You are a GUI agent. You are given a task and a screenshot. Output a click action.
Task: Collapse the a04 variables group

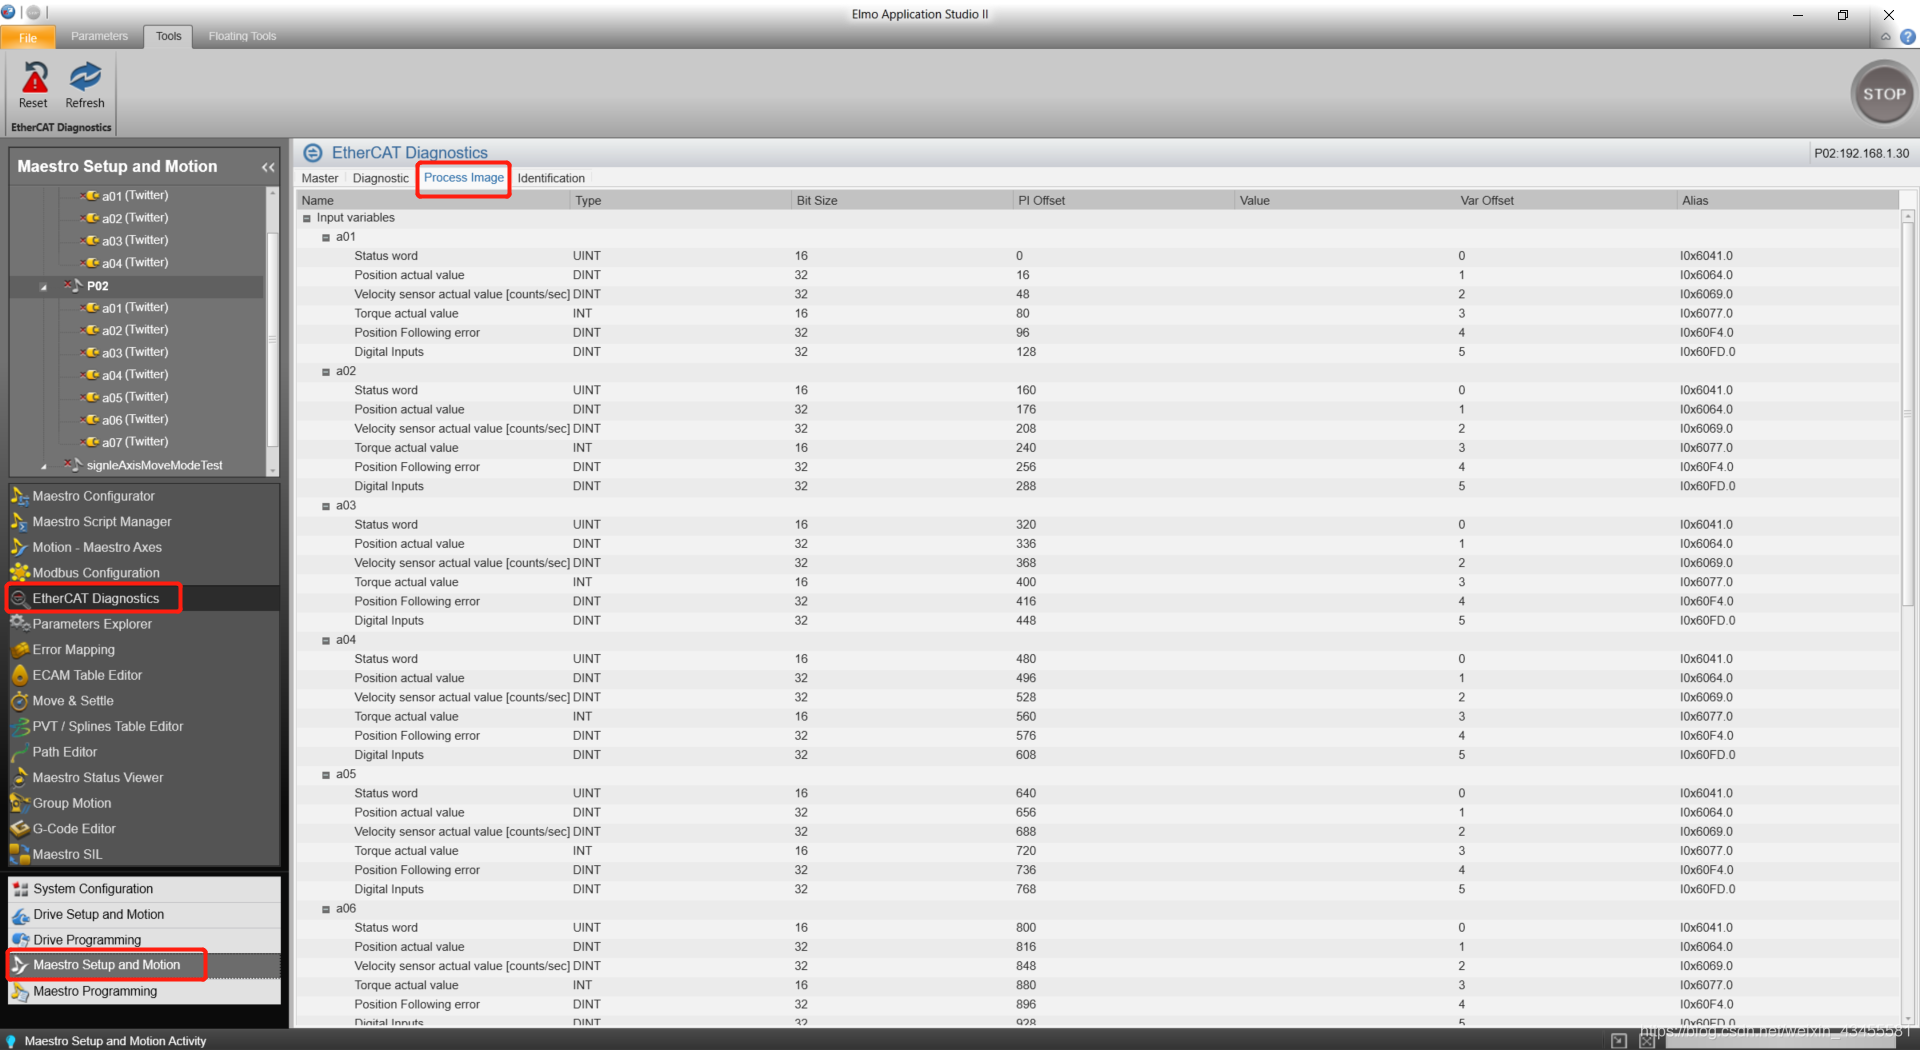click(326, 641)
